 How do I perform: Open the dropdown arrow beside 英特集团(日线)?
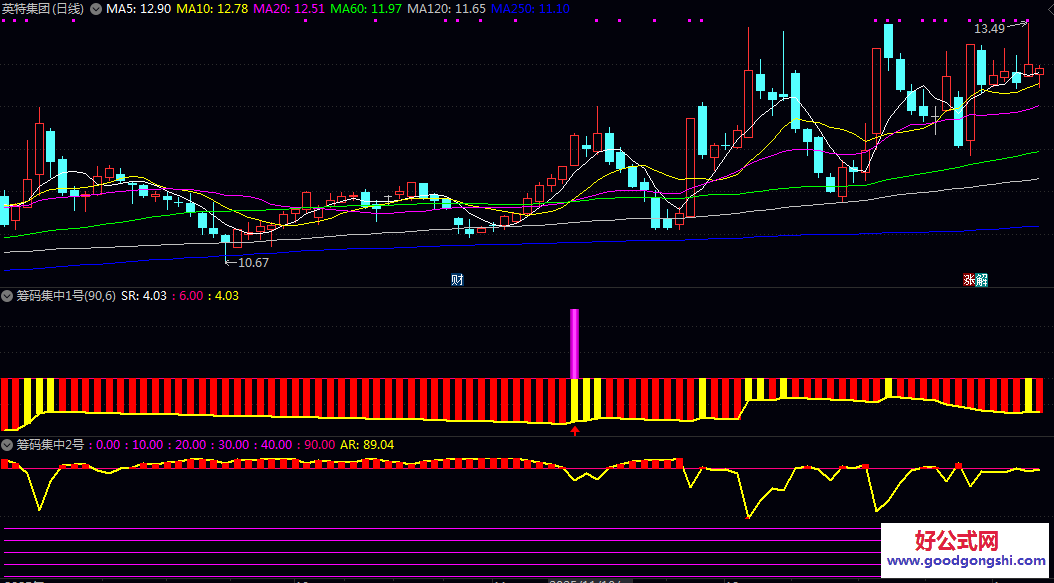(x=96, y=9)
